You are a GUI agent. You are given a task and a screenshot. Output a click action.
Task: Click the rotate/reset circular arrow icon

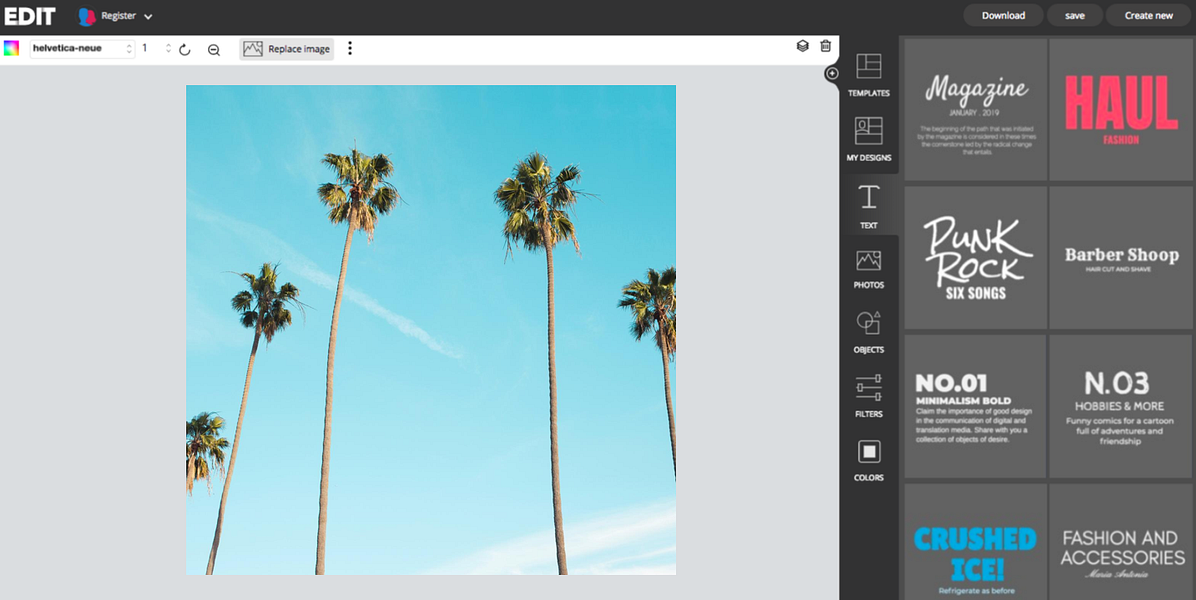pos(185,50)
